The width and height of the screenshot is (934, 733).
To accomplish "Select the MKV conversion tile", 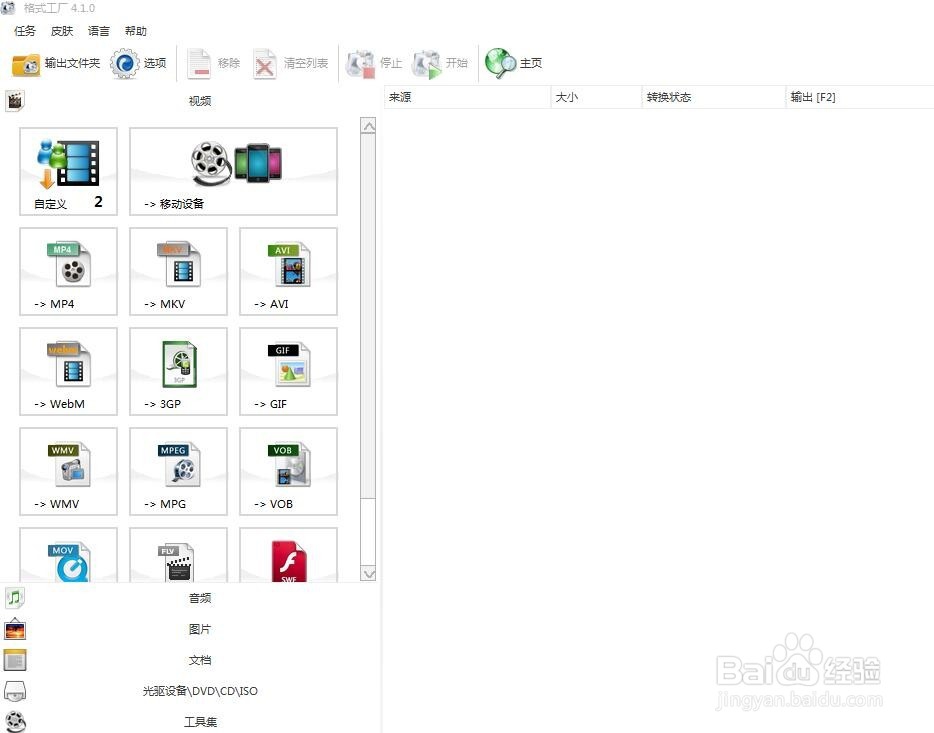I will coord(179,272).
